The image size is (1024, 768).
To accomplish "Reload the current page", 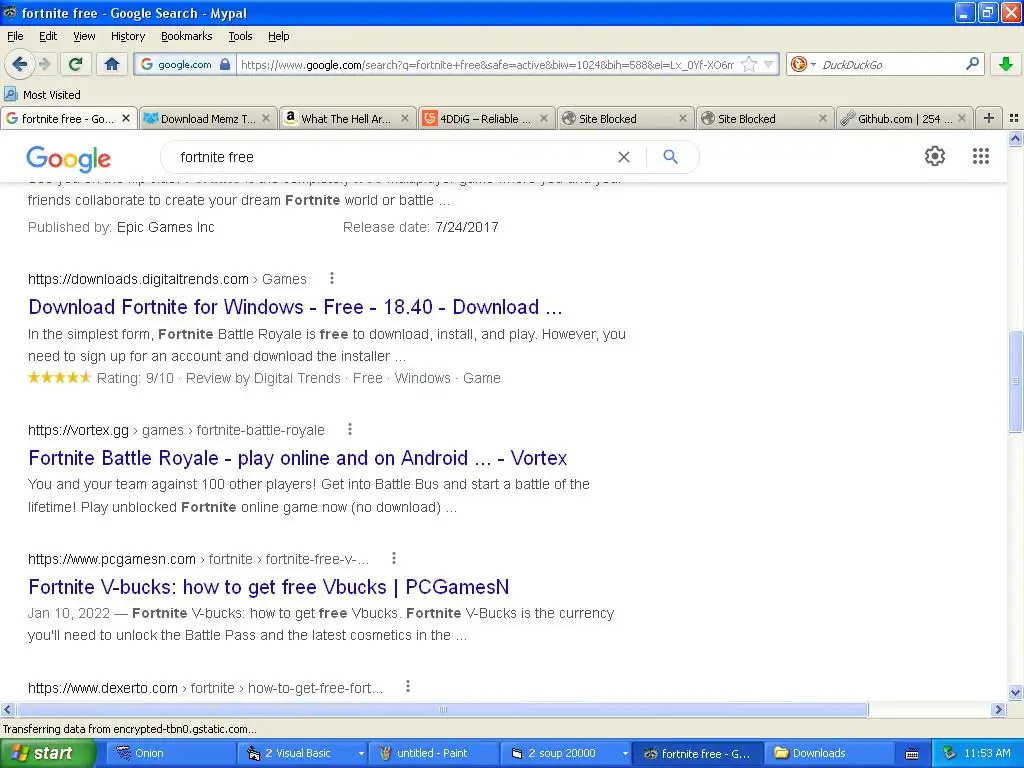I will [75, 64].
